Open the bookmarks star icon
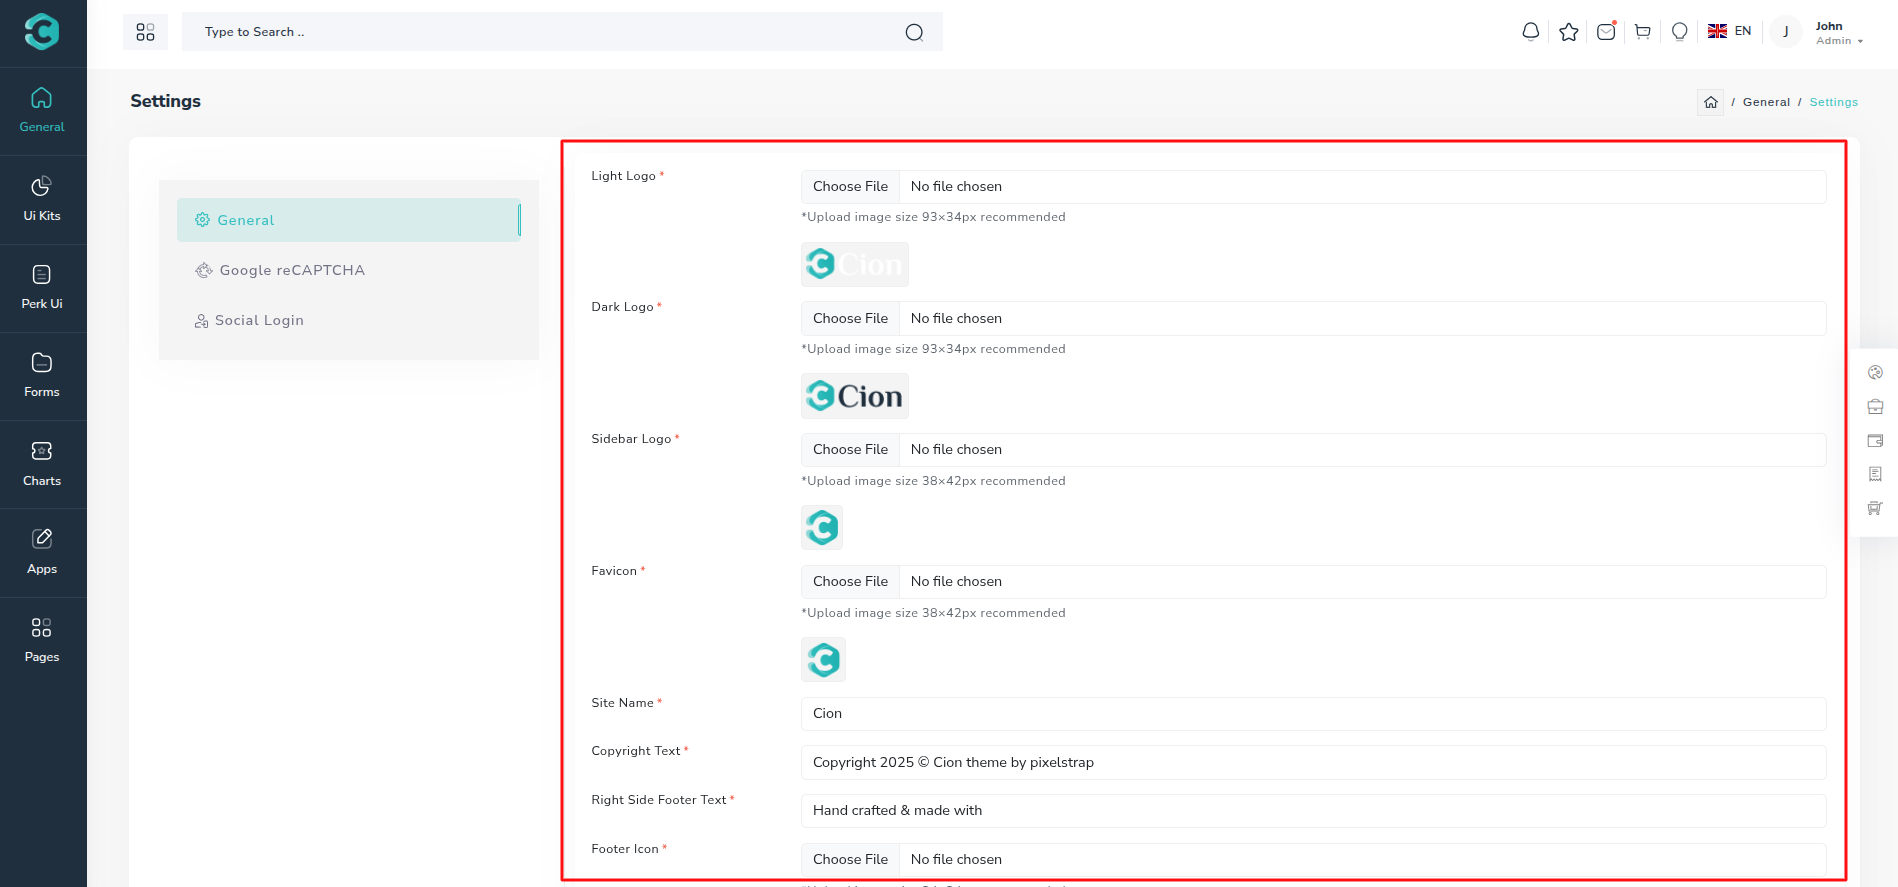 [x=1568, y=32]
